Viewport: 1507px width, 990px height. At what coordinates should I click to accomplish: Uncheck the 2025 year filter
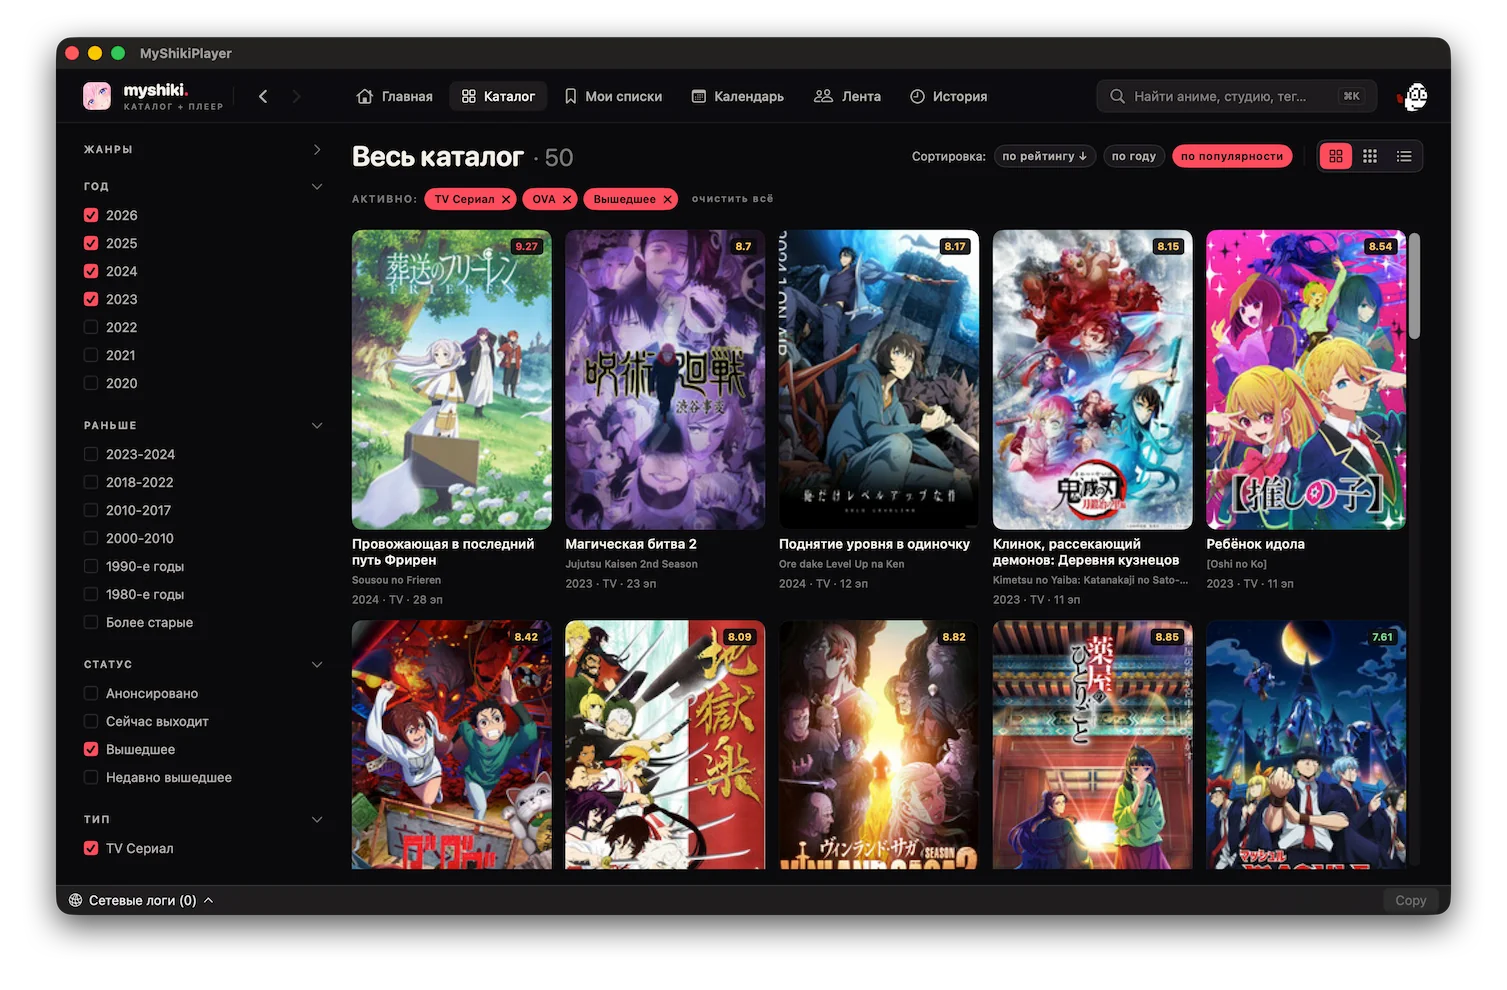pyautogui.click(x=91, y=243)
